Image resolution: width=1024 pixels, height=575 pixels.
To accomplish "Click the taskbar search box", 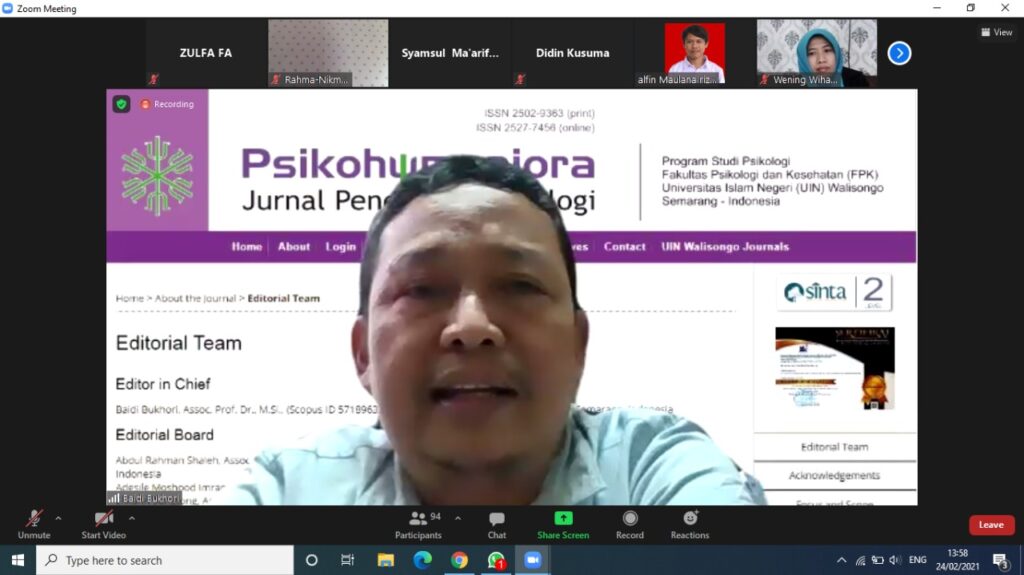I will tap(165, 560).
